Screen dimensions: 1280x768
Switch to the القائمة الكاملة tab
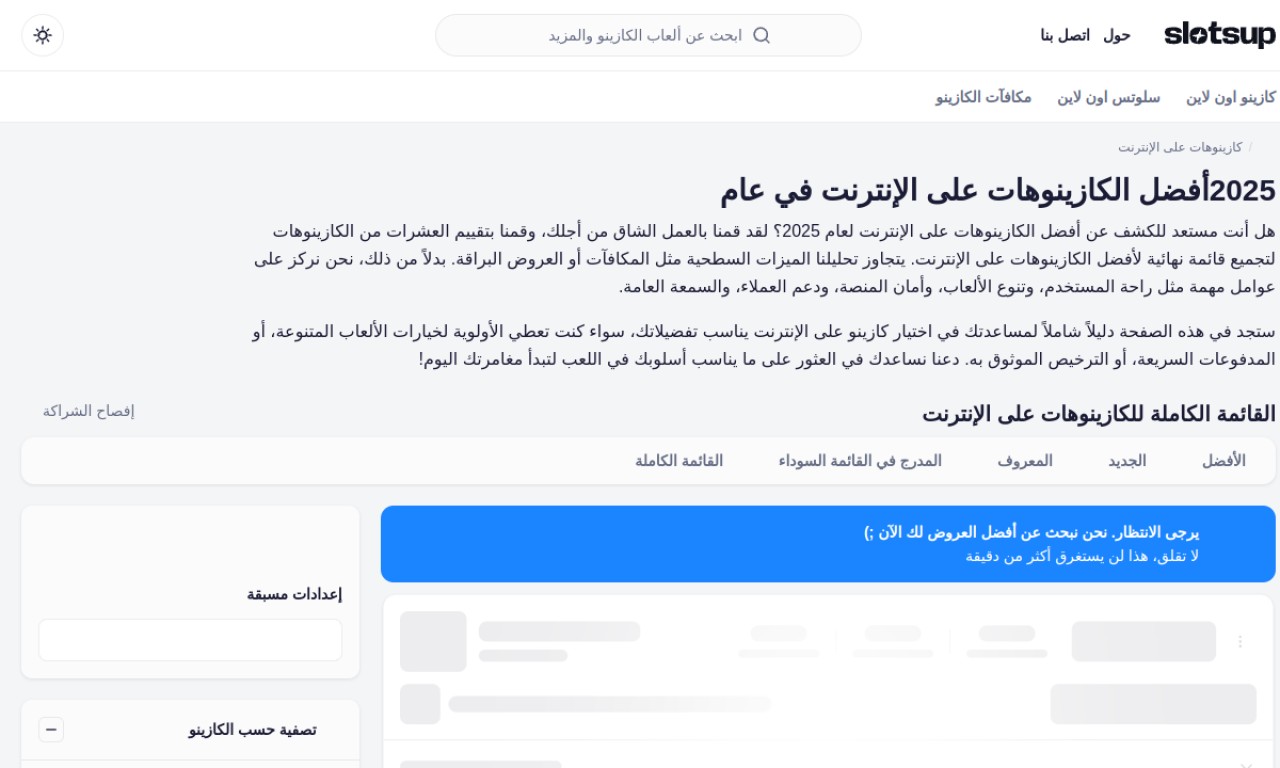coord(679,461)
